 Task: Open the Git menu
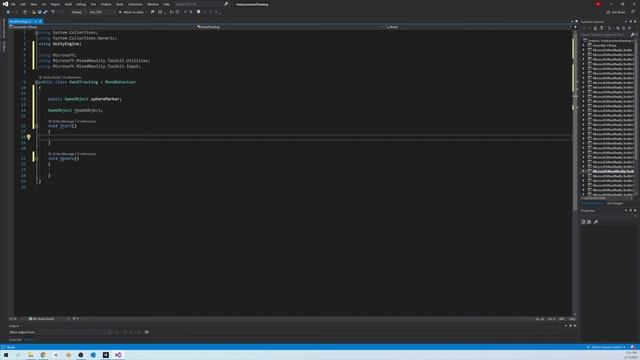[44, 4]
